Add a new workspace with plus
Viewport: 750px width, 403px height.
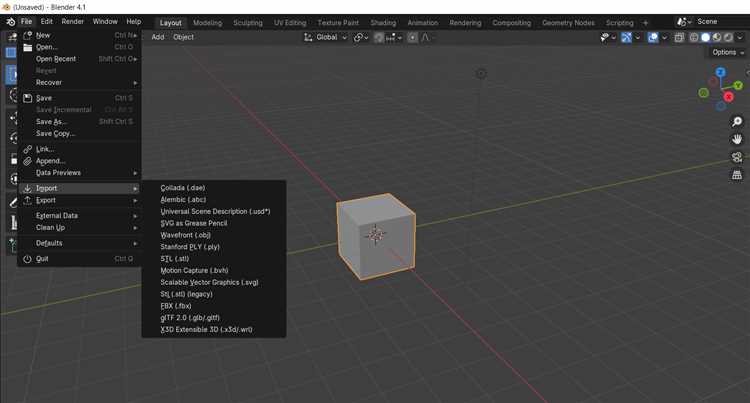[645, 23]
